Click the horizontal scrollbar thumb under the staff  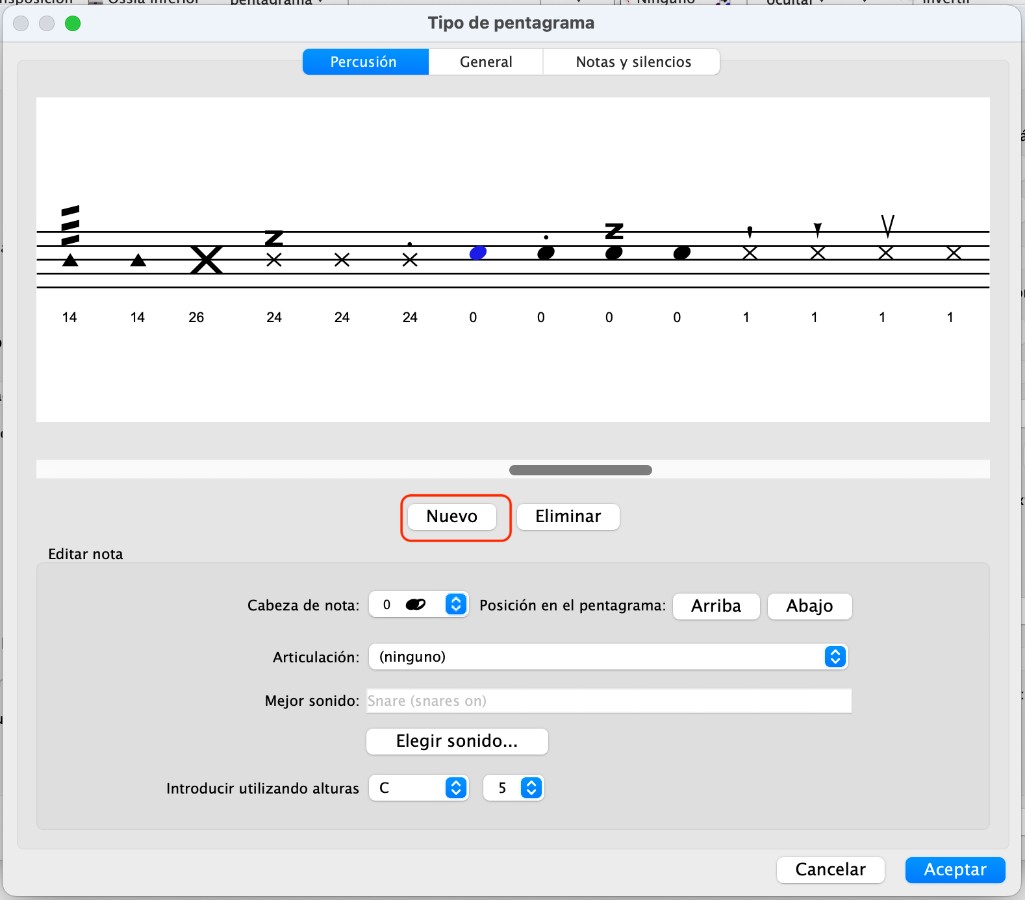580,470
